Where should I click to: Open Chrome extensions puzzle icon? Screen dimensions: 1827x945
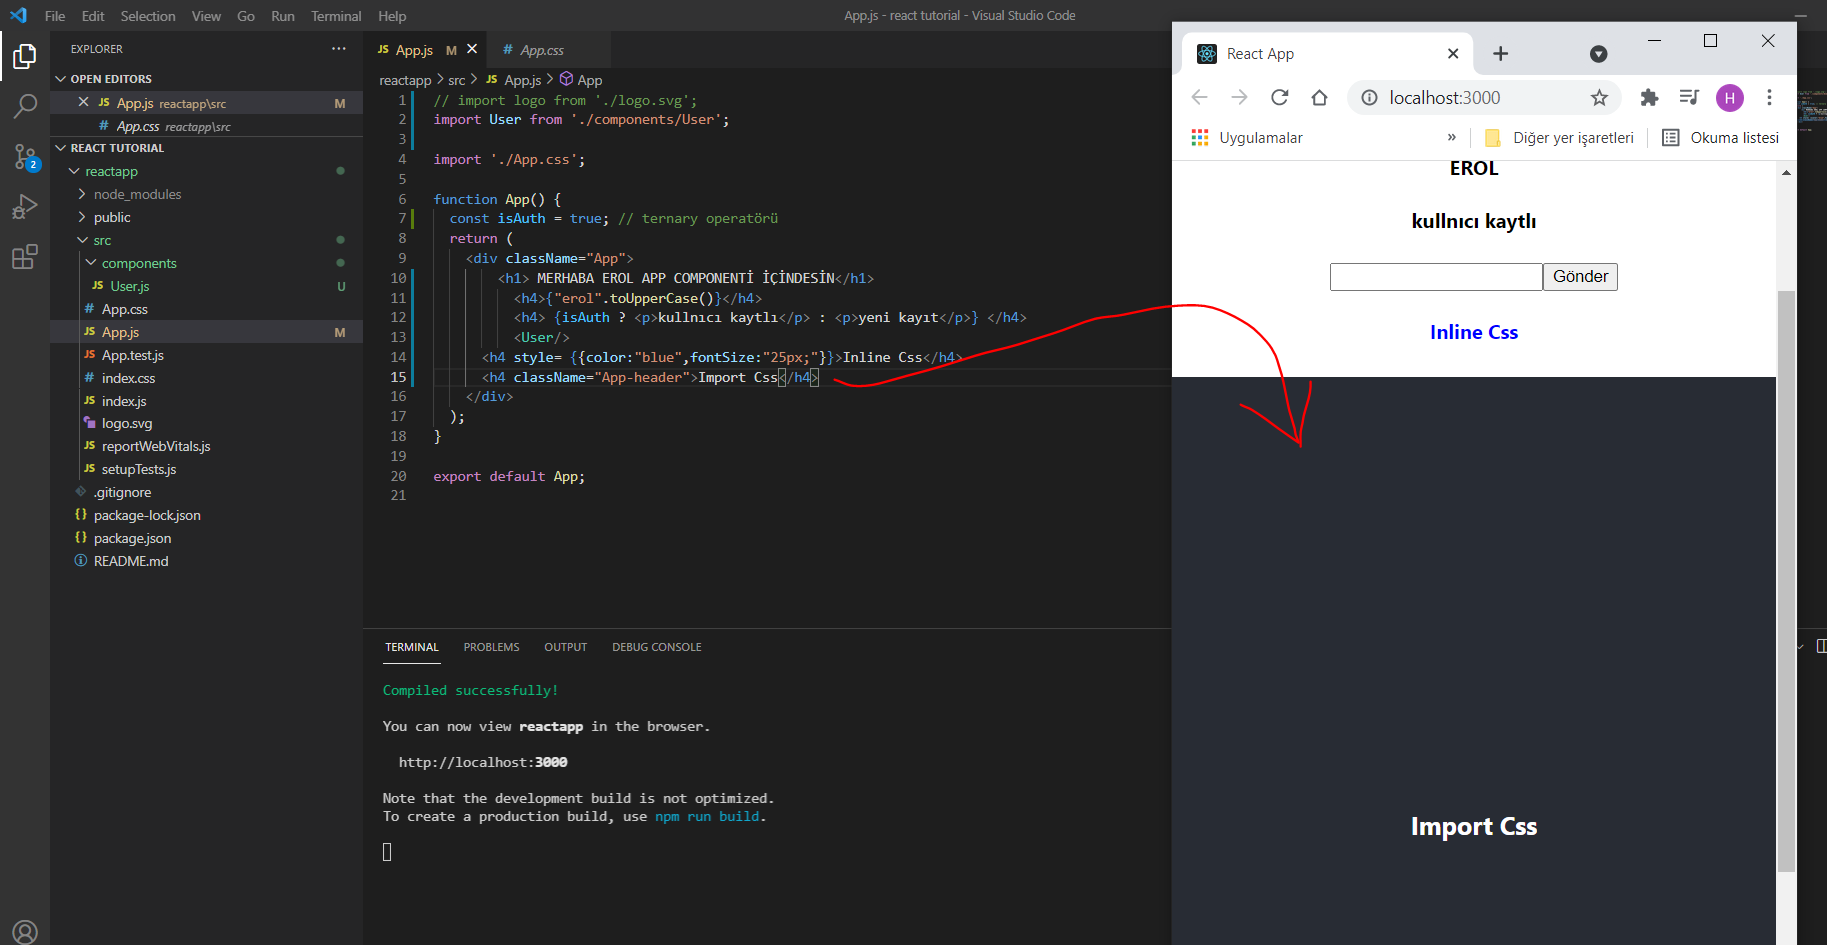pyautogui.click(x=1649, y=97)
